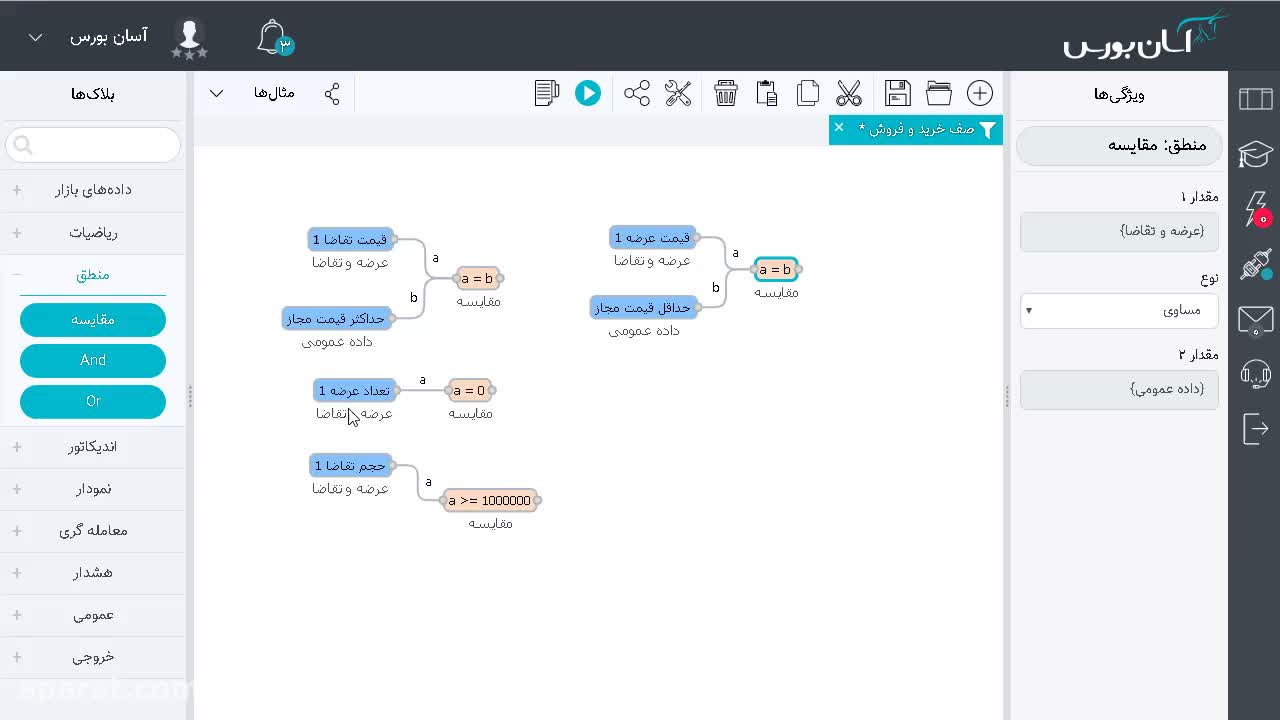Click the trash delete icon
The image size is (1280, 720).
tap(726, 93)
